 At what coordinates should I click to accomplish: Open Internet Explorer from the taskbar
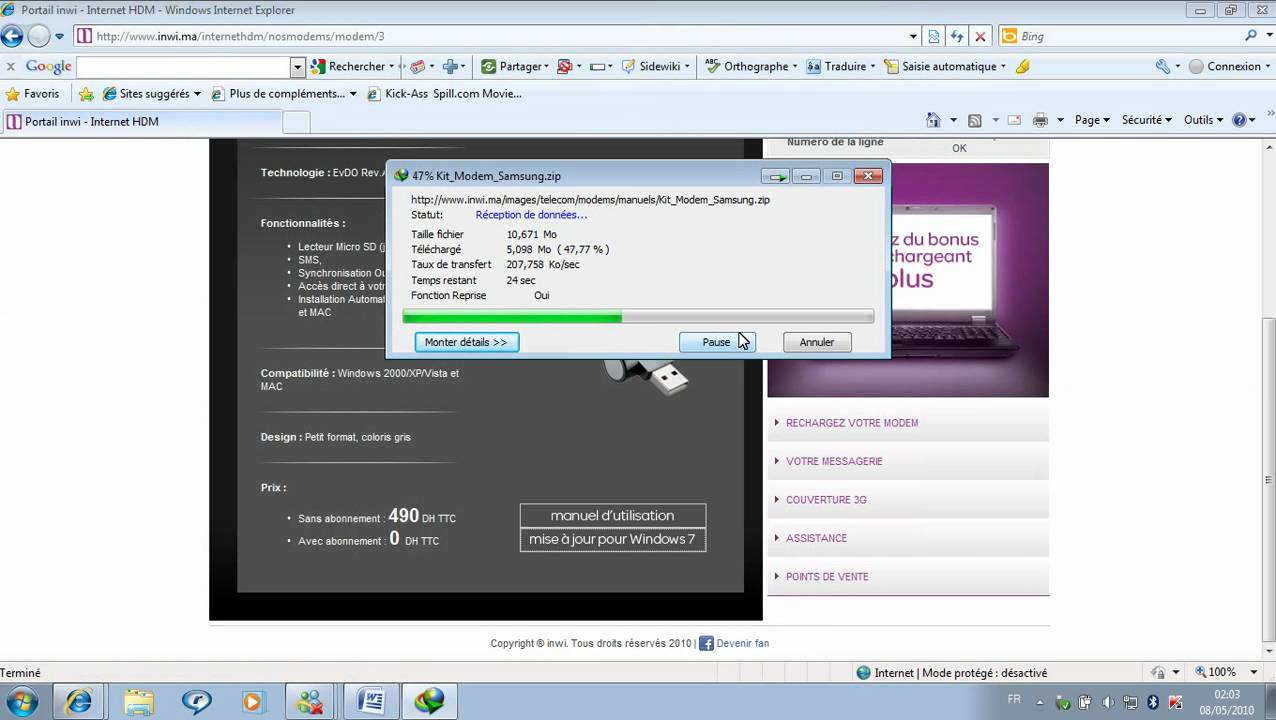(78, 702)
